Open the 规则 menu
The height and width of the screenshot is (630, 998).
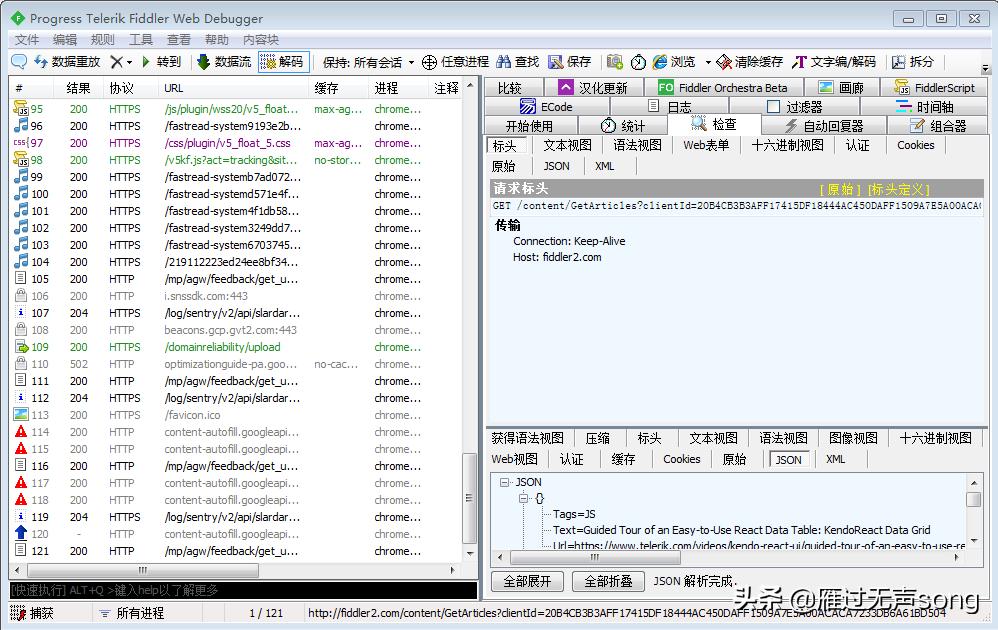(x=101, y=39)
